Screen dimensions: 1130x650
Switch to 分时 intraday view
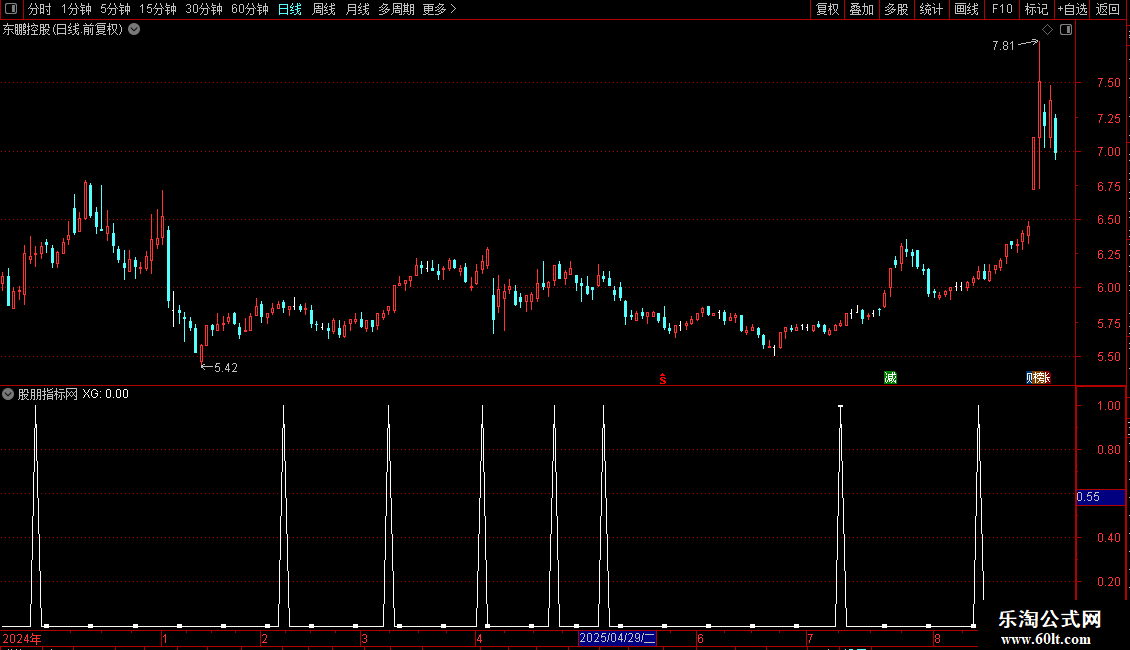(x=40, y=9)
